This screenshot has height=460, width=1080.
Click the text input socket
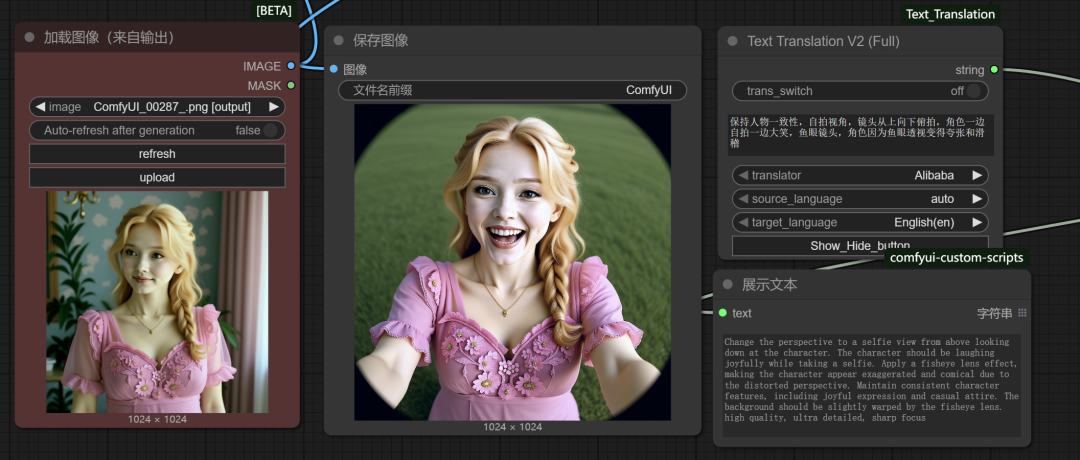[x=723, y=313]
